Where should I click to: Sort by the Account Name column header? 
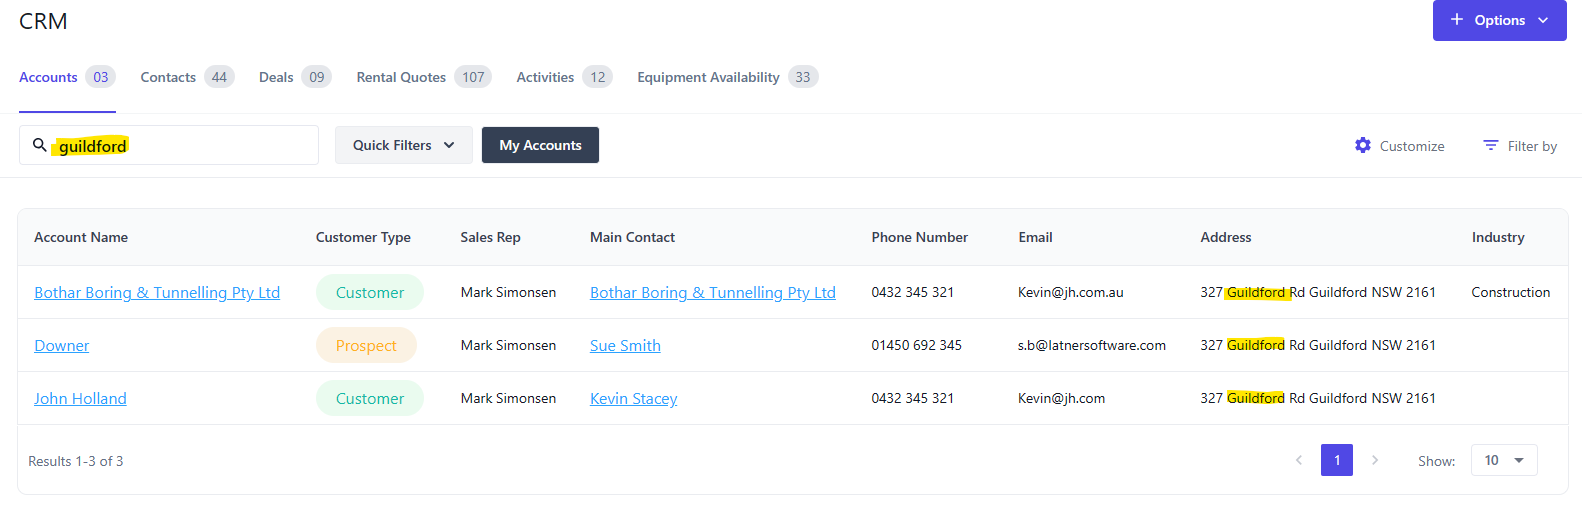click(x=81, y=237)
